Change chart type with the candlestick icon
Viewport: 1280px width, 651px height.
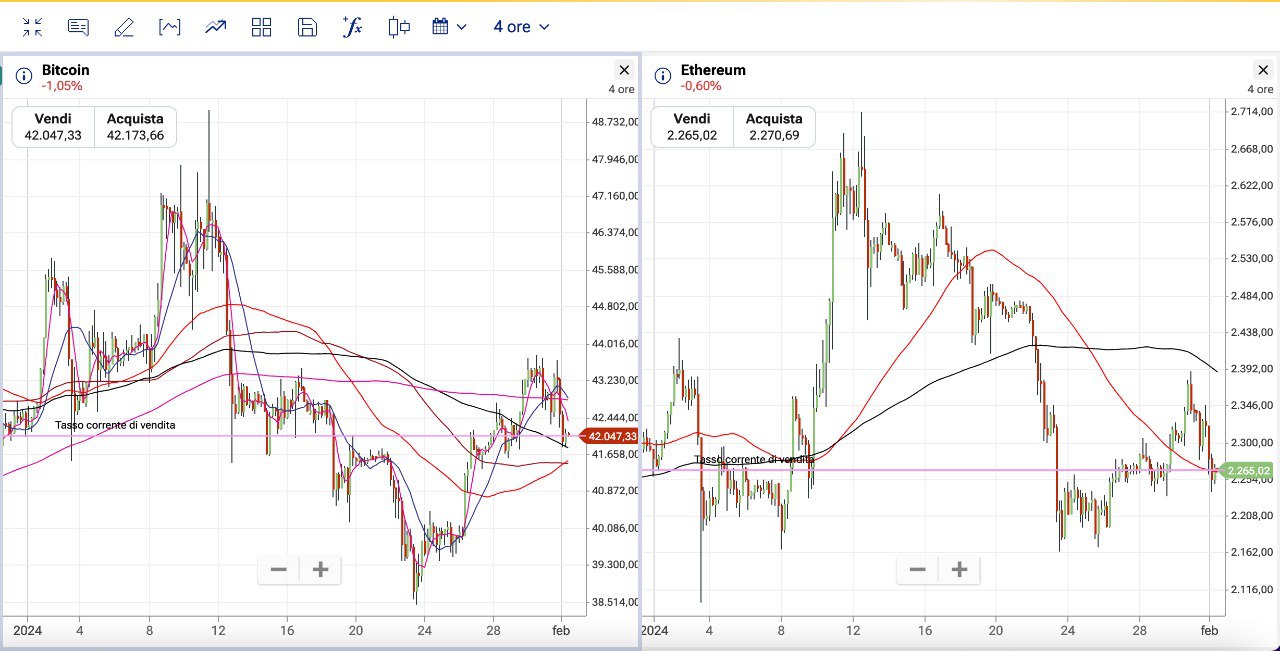[399, 27]
